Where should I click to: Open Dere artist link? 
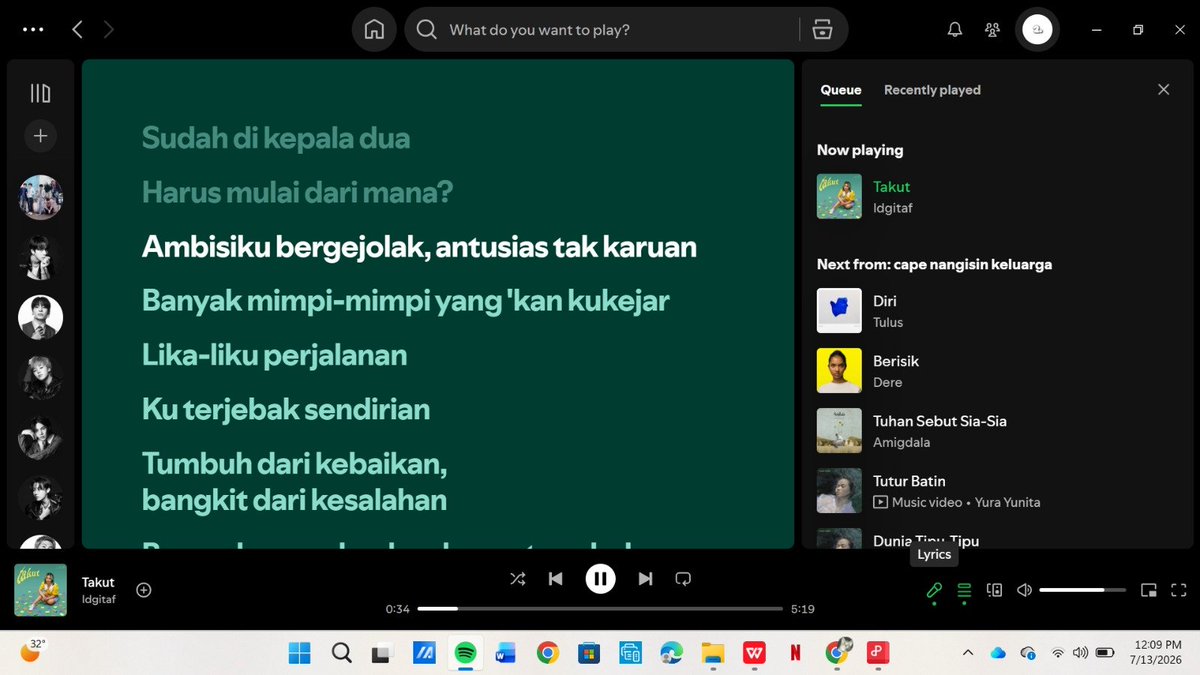(887, 382)
